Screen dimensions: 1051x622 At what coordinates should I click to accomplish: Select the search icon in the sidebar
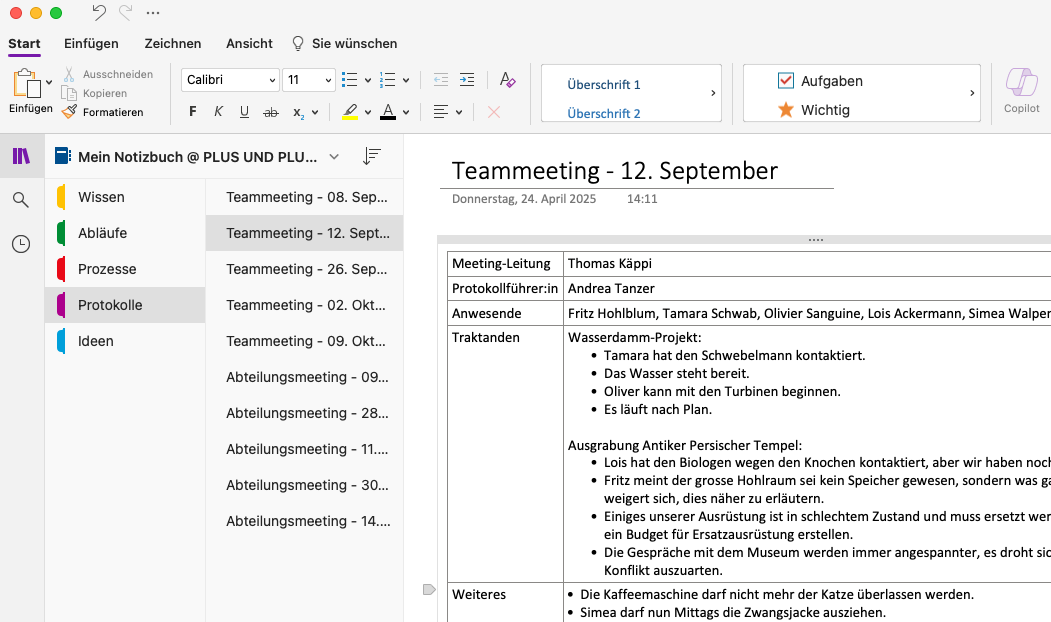[20, 199]
